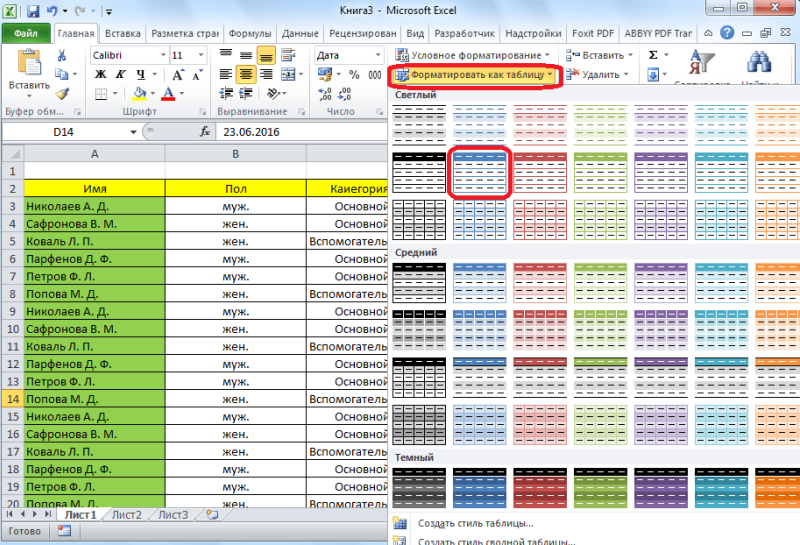800x545 pixels.
Task: Toggle Center horizontal alignment
Action: tap(246, 75)
